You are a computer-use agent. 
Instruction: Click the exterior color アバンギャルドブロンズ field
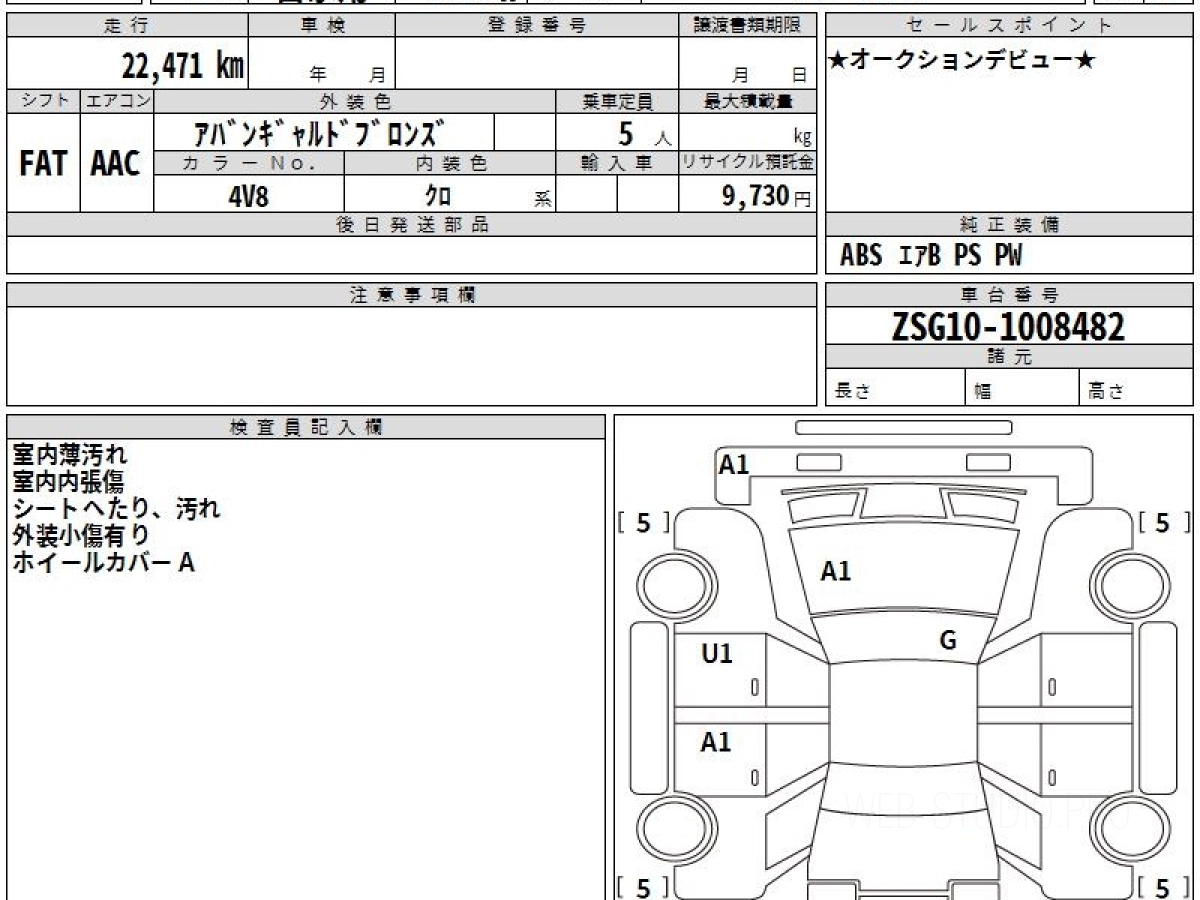point(320,132)
